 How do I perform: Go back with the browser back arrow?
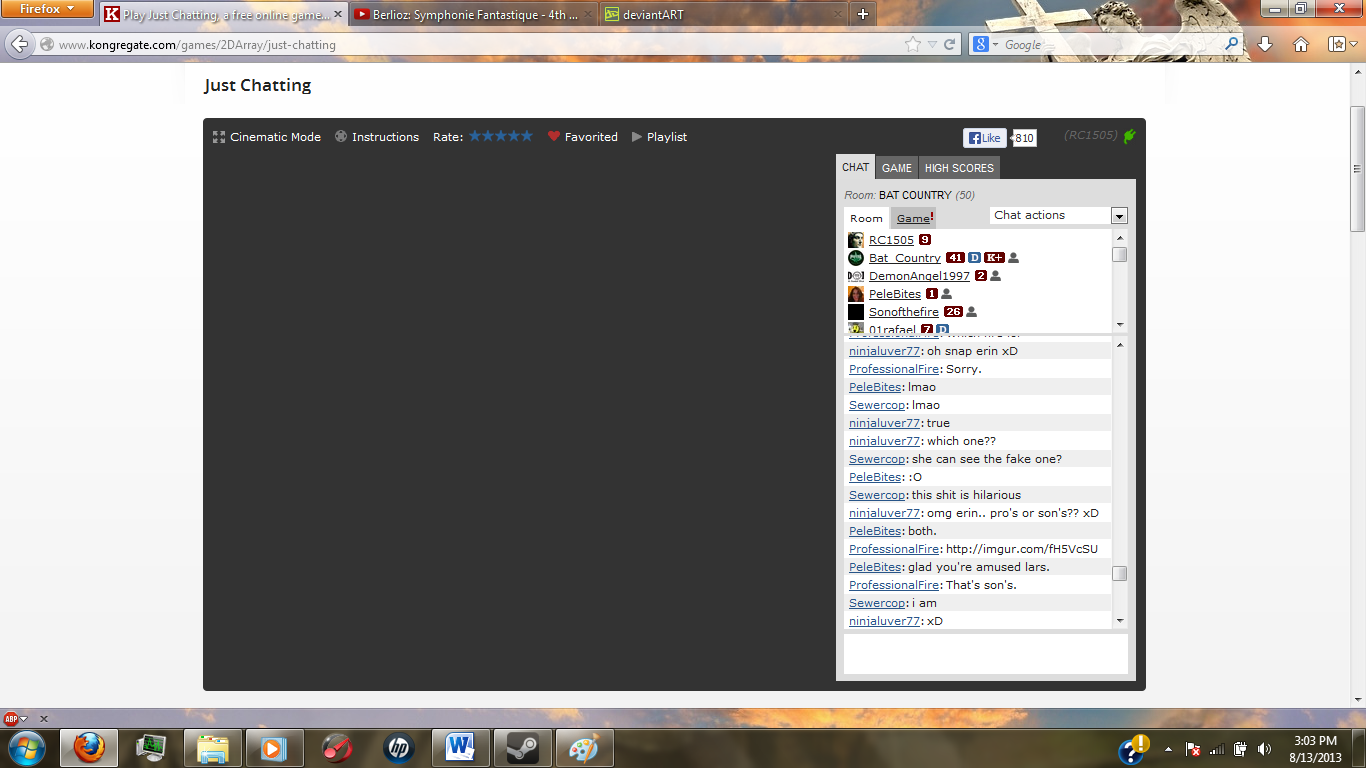(x=20, y=44)
